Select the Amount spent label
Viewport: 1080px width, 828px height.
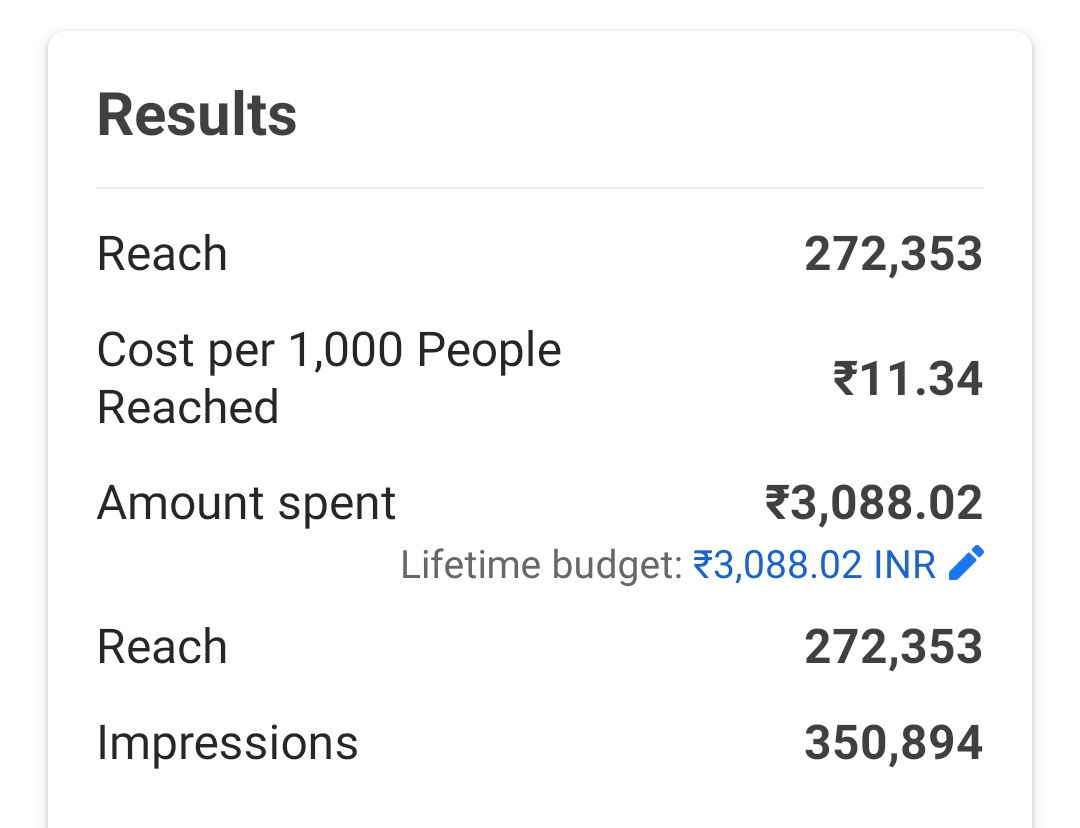click(x=246, y=503)
